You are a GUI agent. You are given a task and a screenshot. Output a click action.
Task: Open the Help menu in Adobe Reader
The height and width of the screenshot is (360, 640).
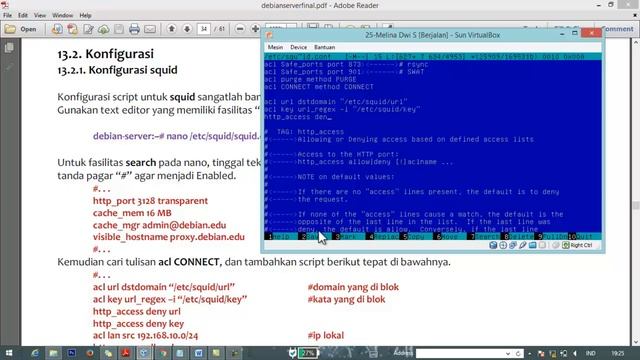[85, 16]
